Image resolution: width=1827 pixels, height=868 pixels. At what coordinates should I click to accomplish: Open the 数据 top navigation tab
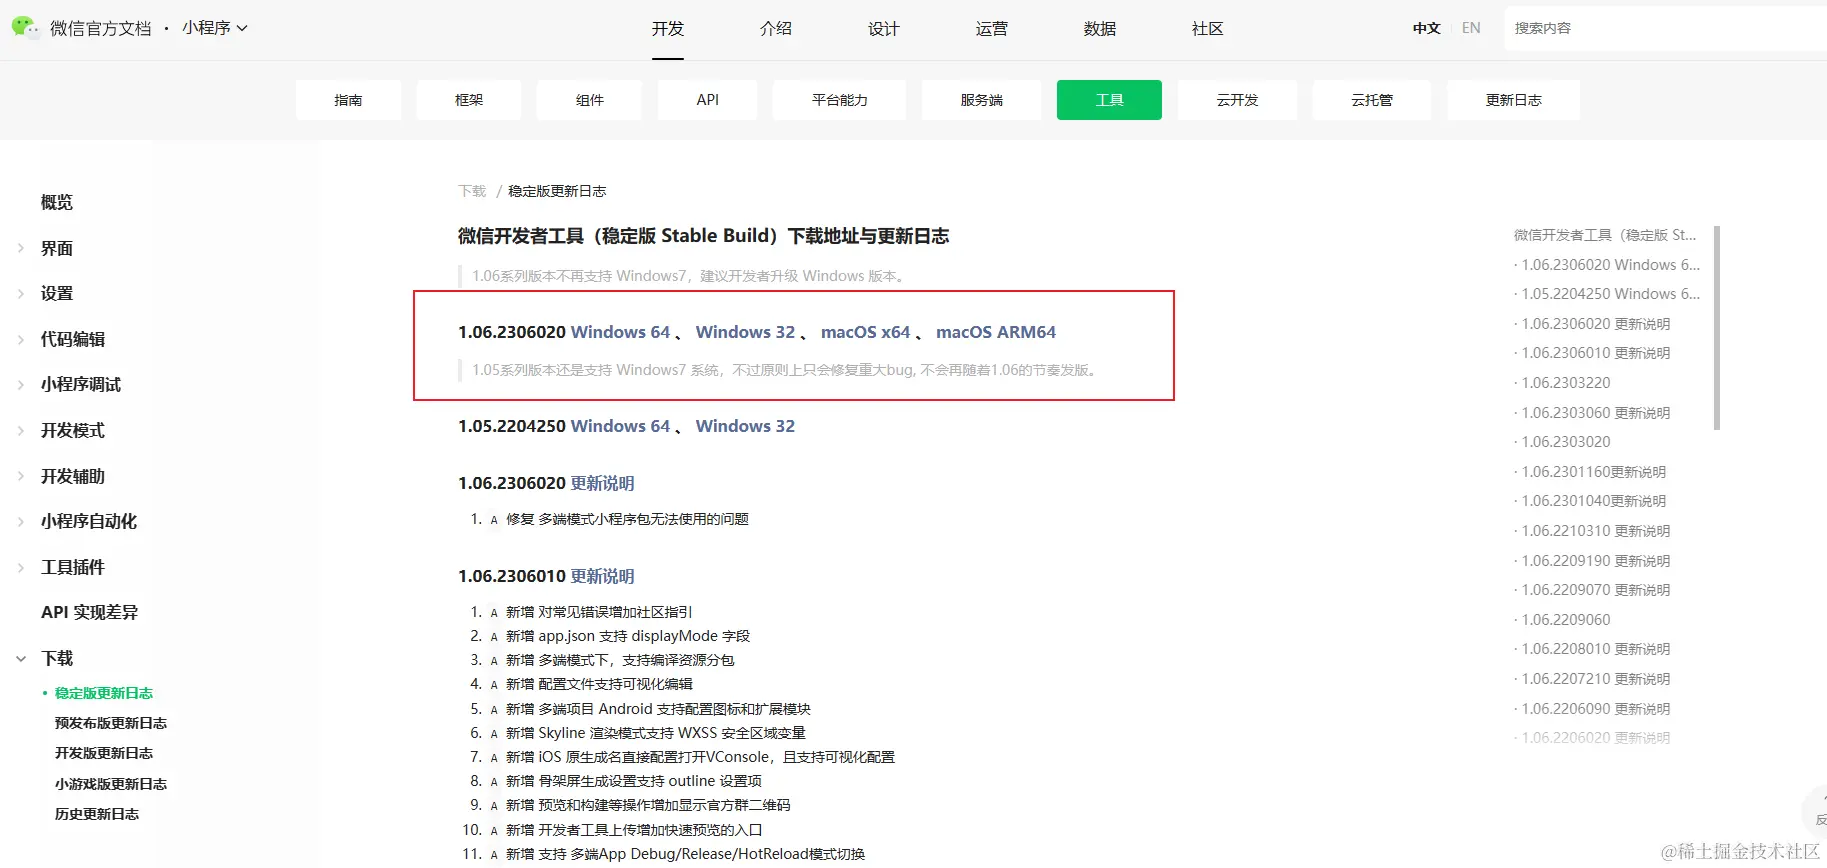tap(1100, 29)
